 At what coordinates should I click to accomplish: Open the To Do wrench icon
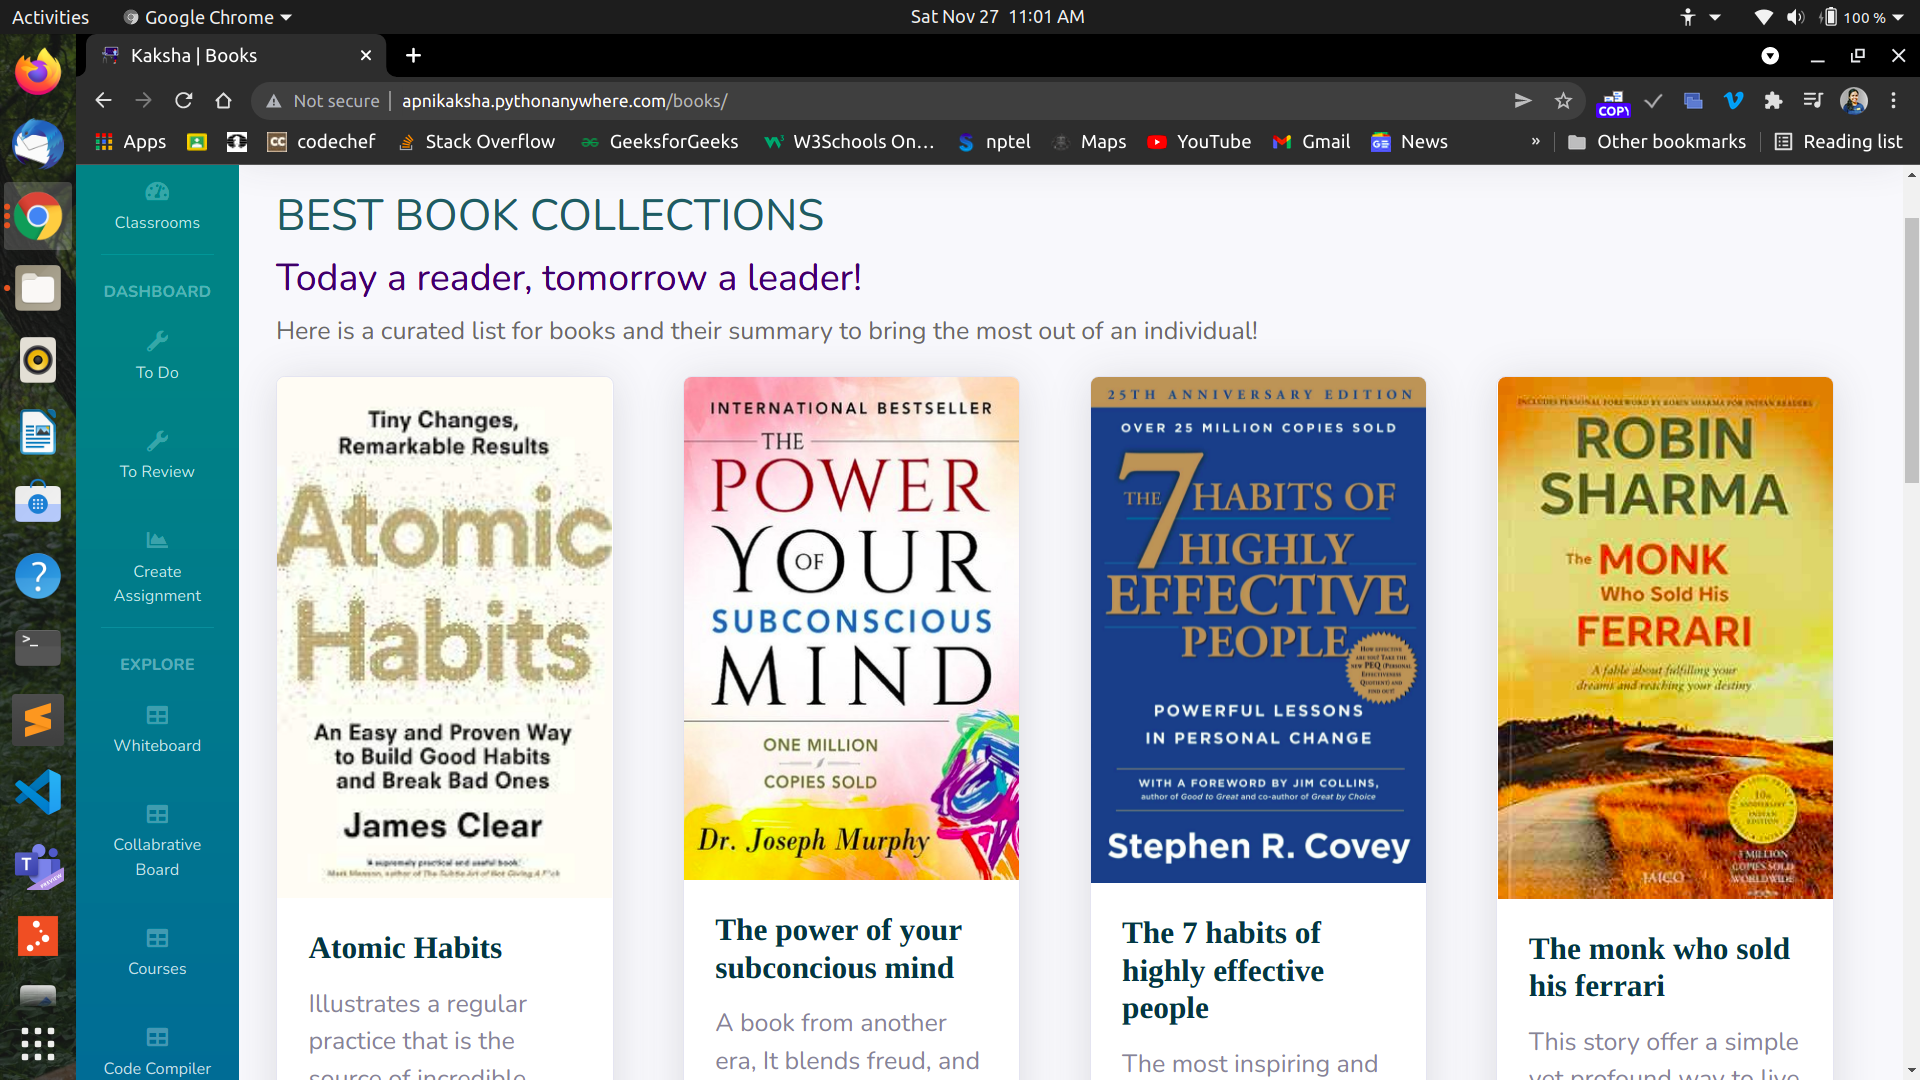[x=157, y=341]
